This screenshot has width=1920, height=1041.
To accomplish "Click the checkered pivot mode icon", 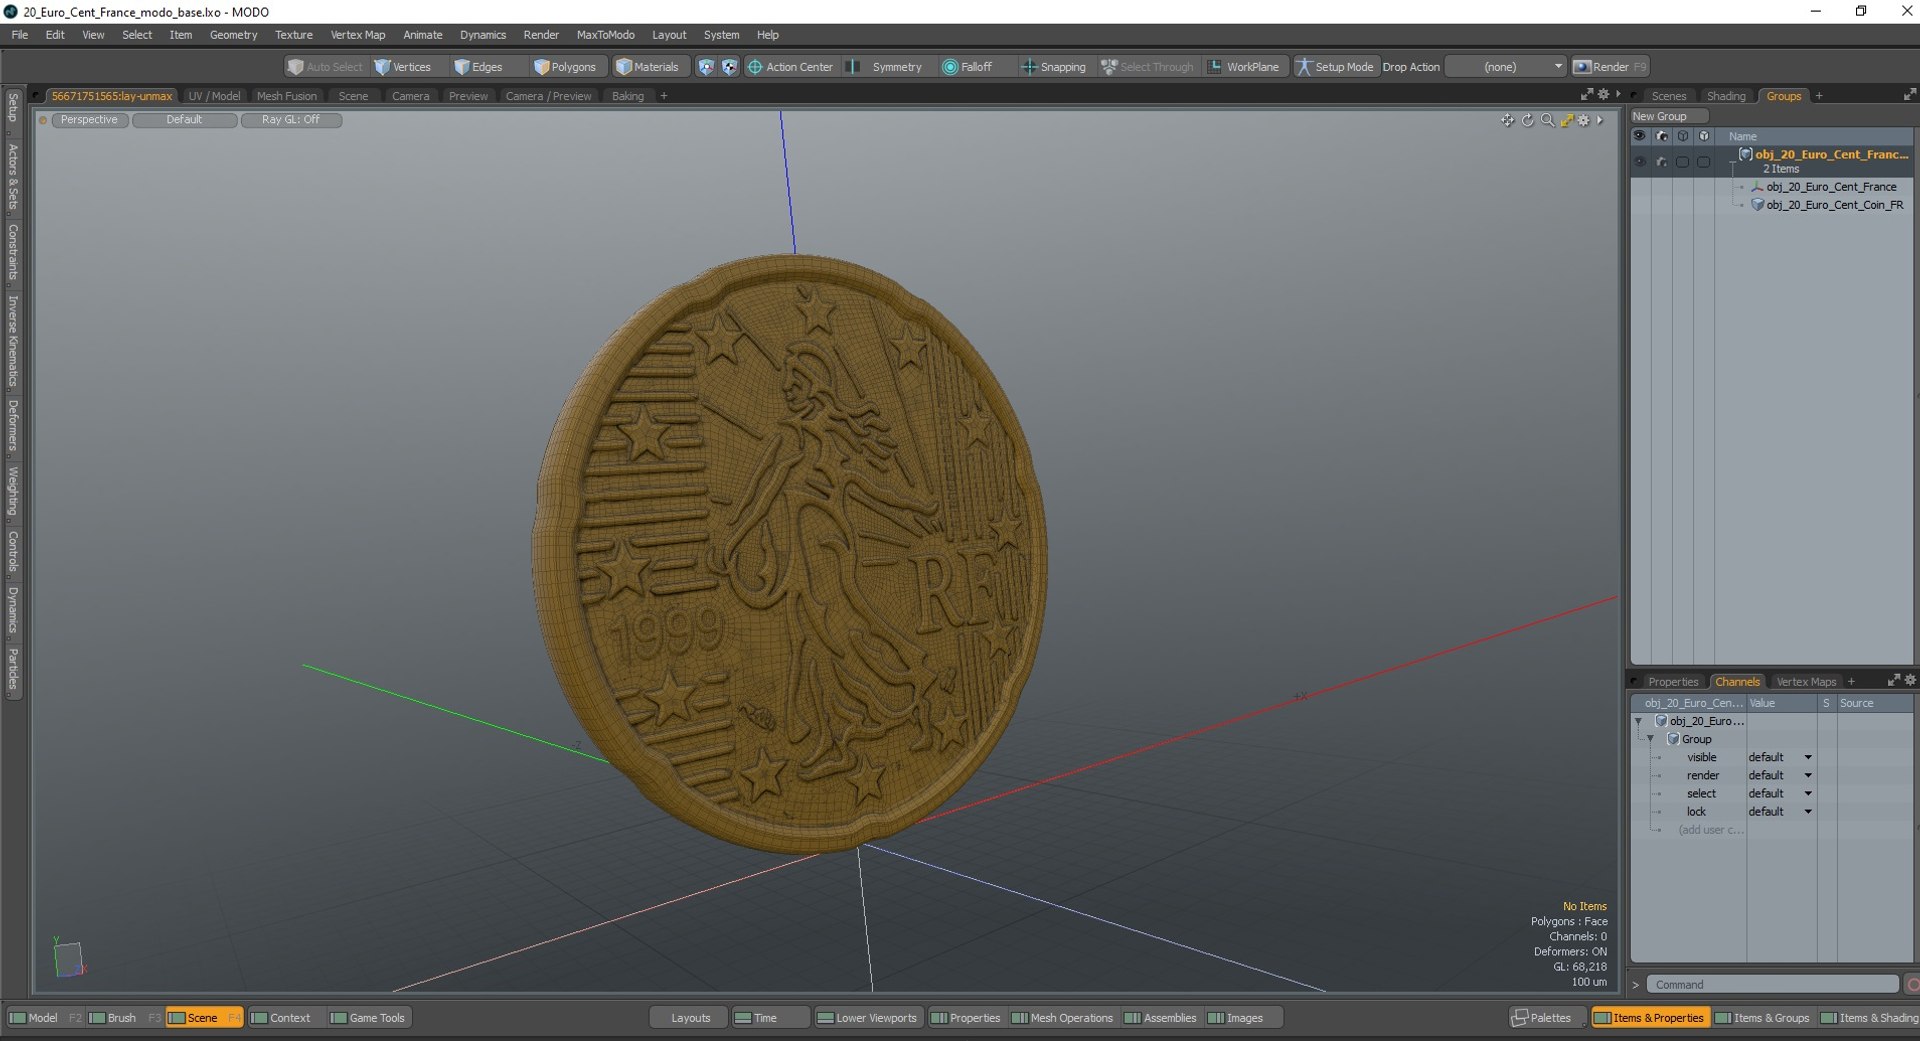I will point(730,67).
